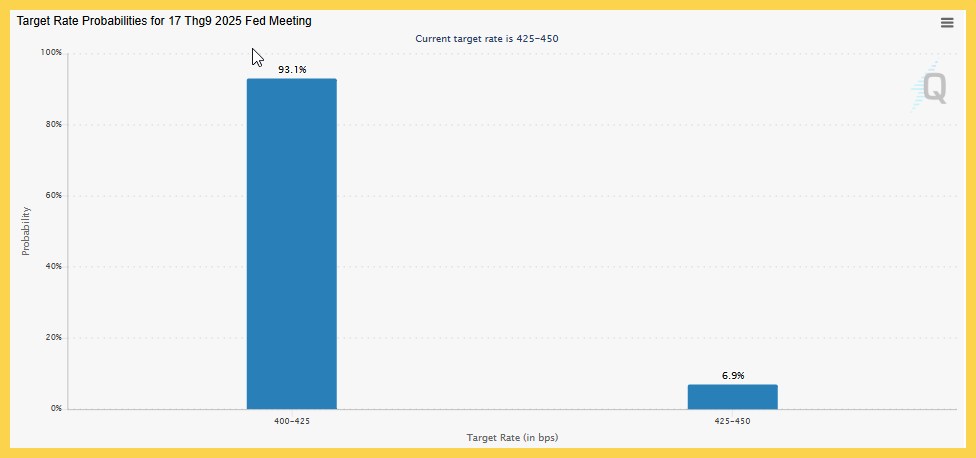Click the chart title for 17 Thg9 2025 Fed Meeting
Screen dimensions: 976x458
[164, 21]
